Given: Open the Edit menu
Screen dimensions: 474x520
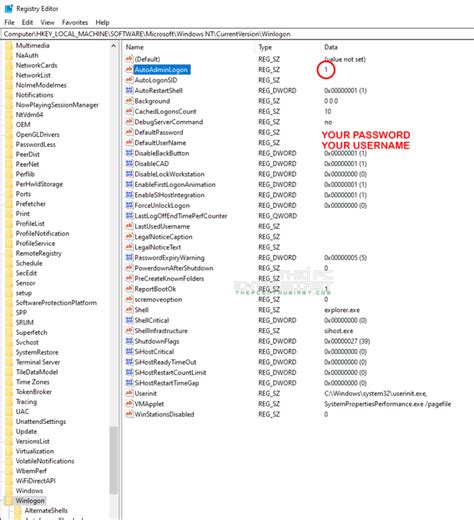Looking at the screenshot, I should [27, 22].
